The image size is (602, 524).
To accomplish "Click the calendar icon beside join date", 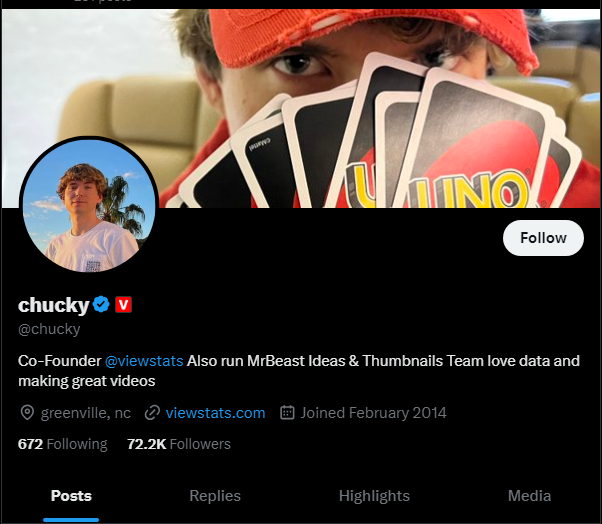I will (x=287, y=412).
